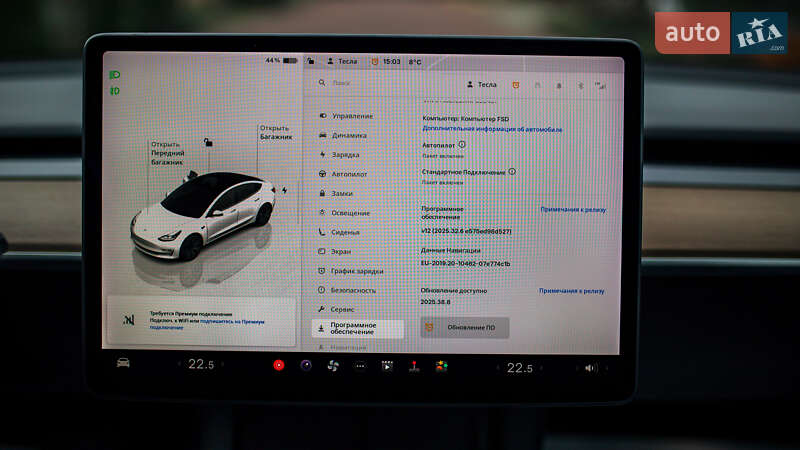Open the Динамика settings menu
The image size is (800, 450).
click(x=344, y=135)
